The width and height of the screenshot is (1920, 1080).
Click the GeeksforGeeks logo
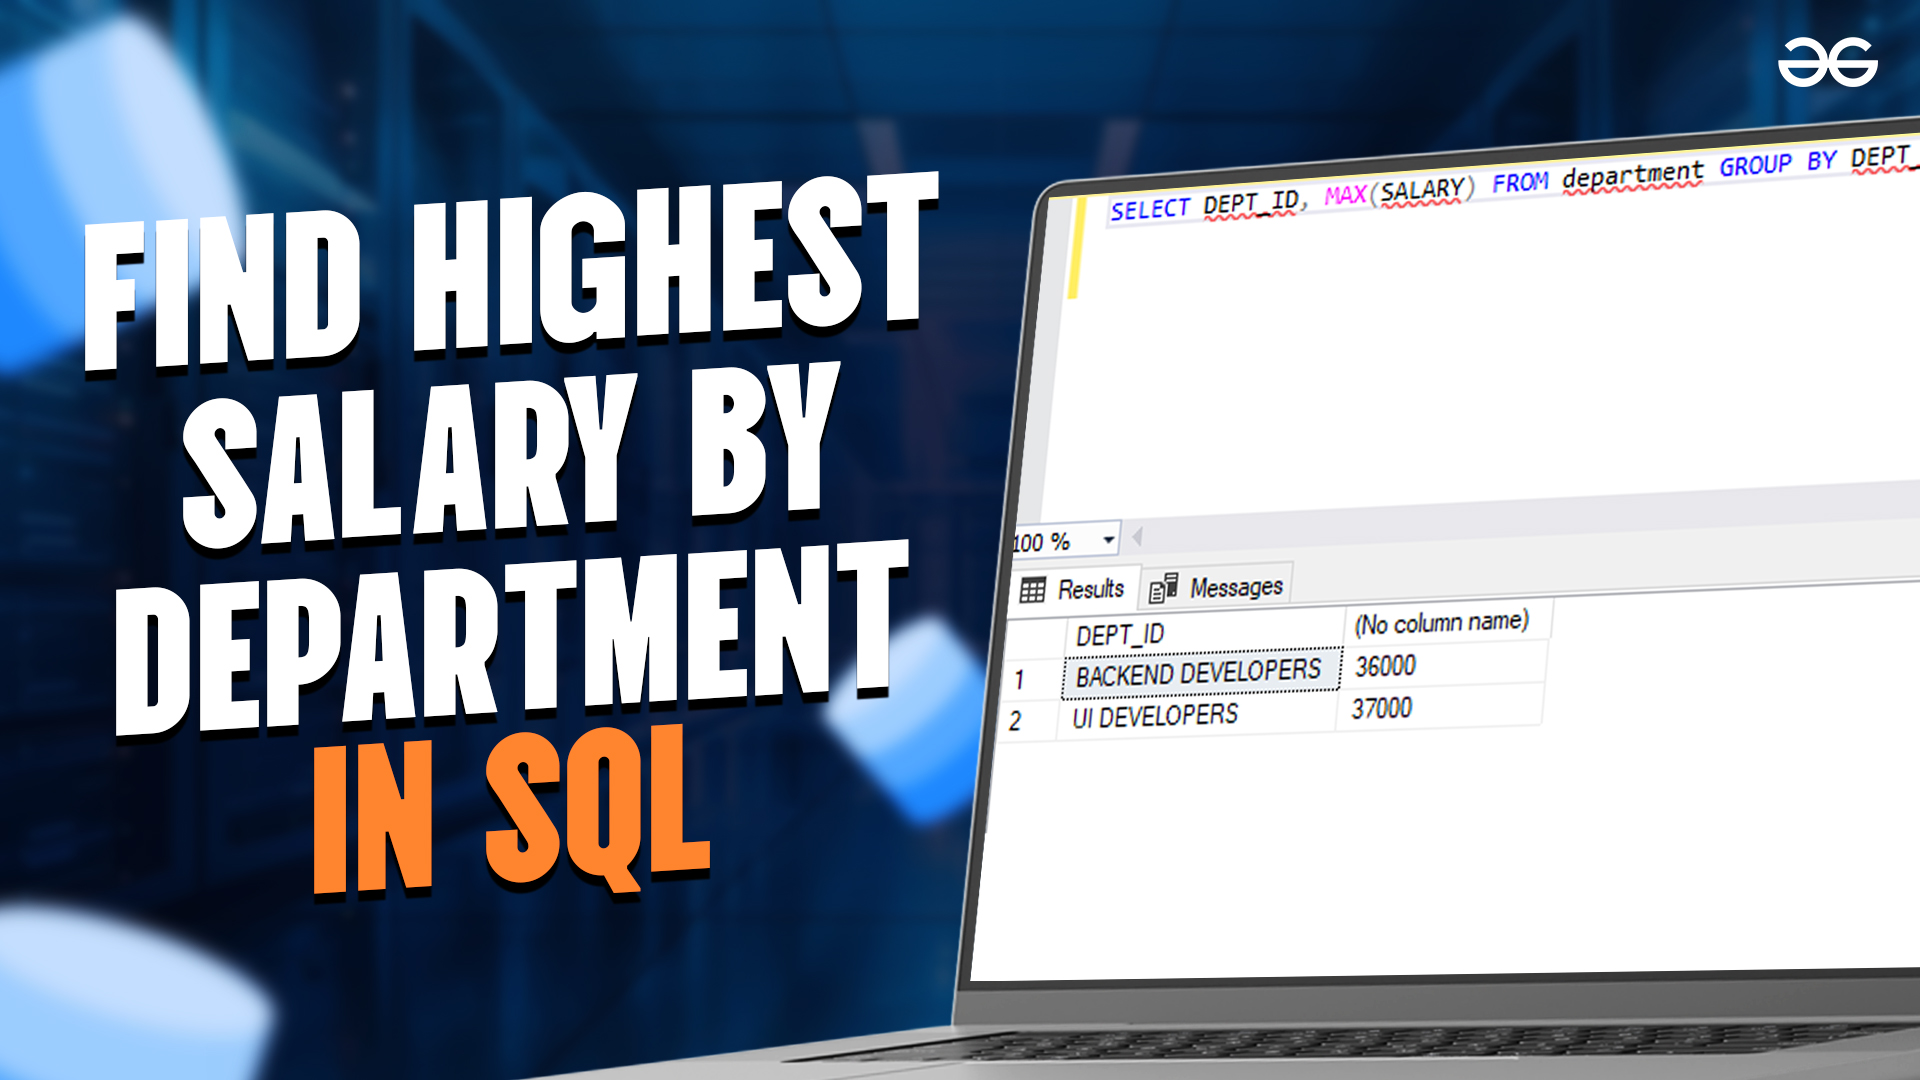coord(1827,62)
